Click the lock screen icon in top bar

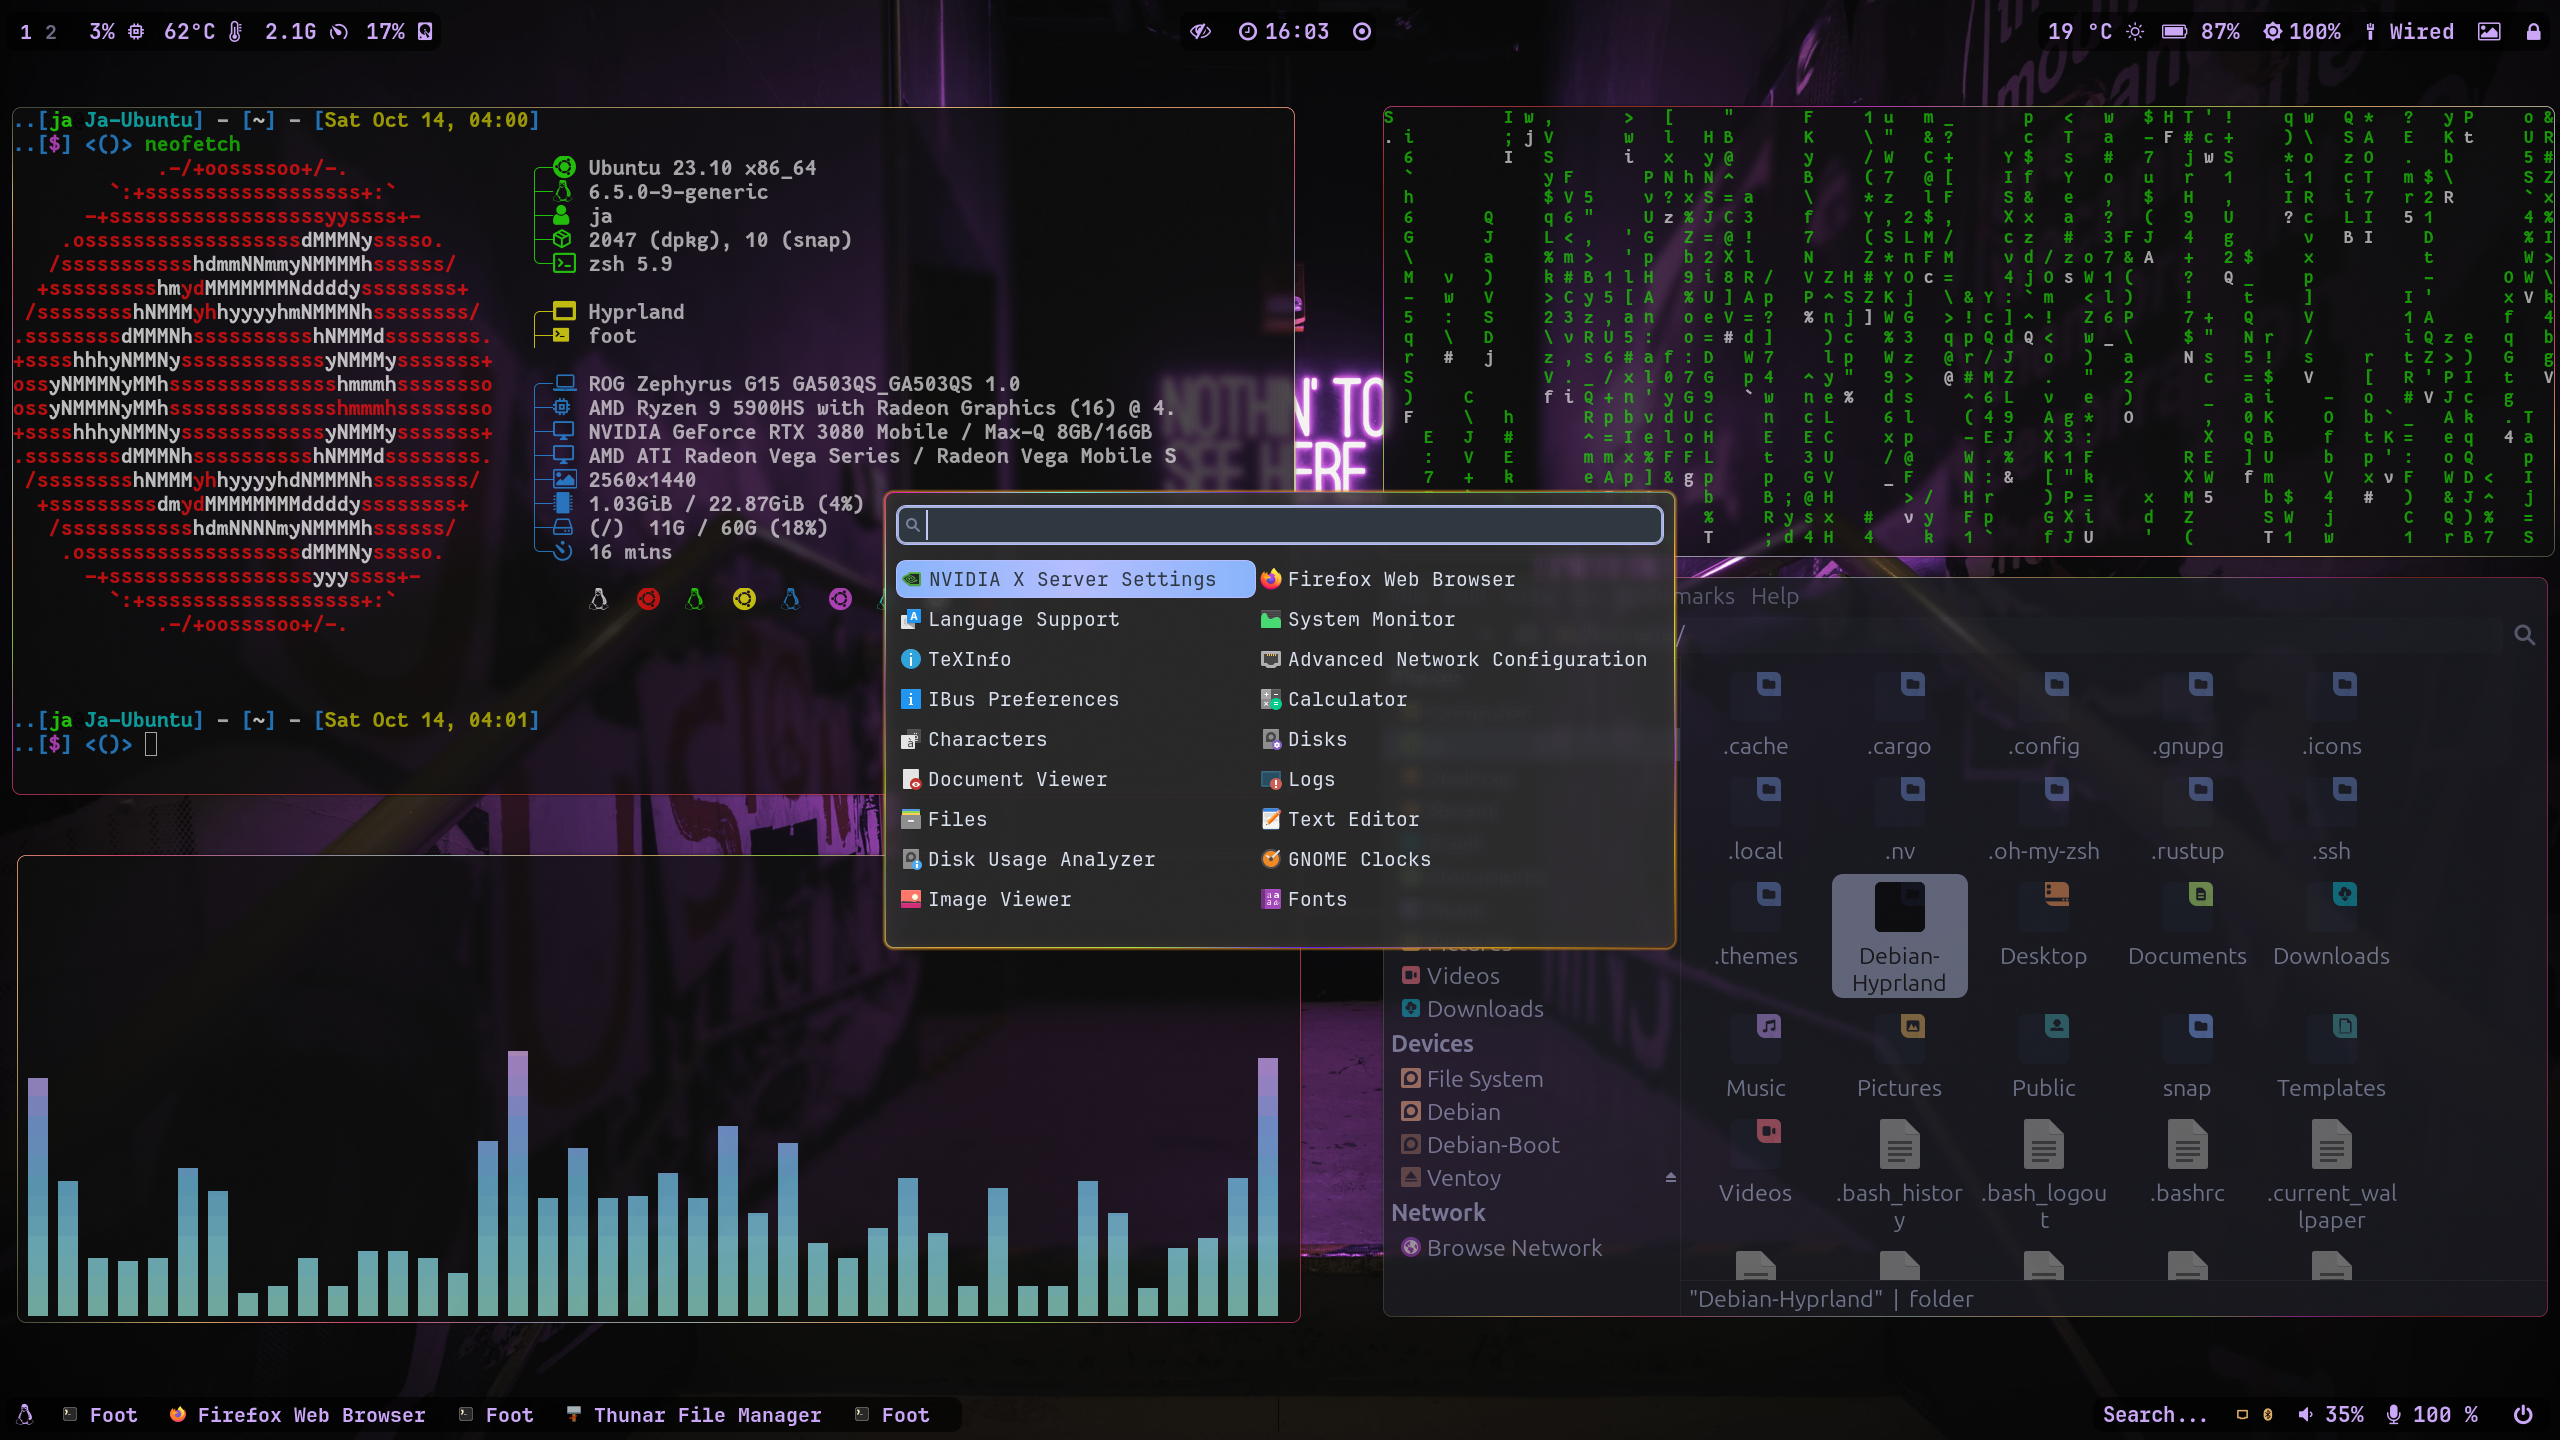[2533, 32]
